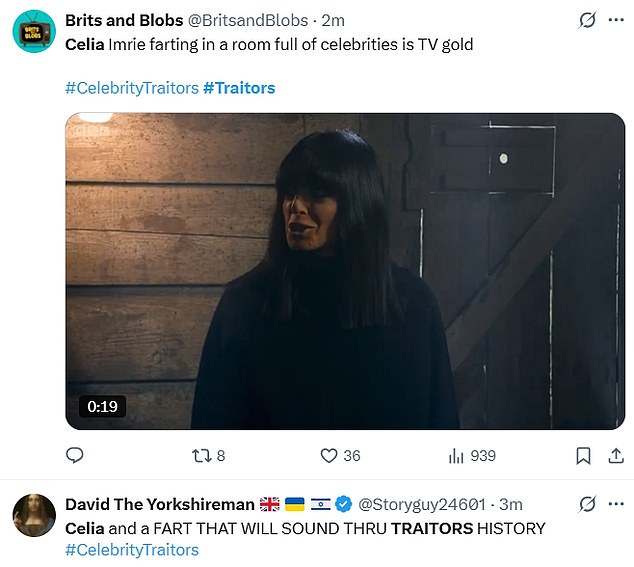
Task: Open #CelebrityTraitors hashtag in David's tweet
Action: [131, 550]
